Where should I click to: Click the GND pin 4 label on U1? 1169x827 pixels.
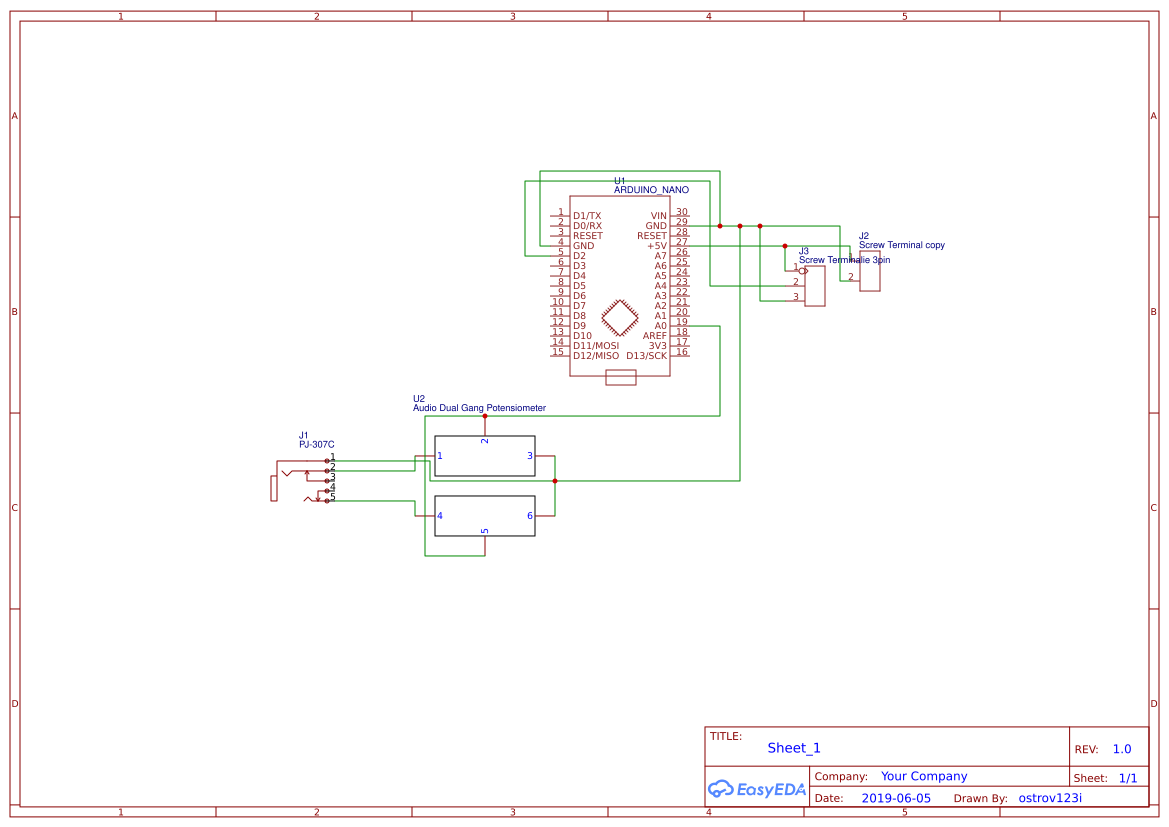point(585,245)
